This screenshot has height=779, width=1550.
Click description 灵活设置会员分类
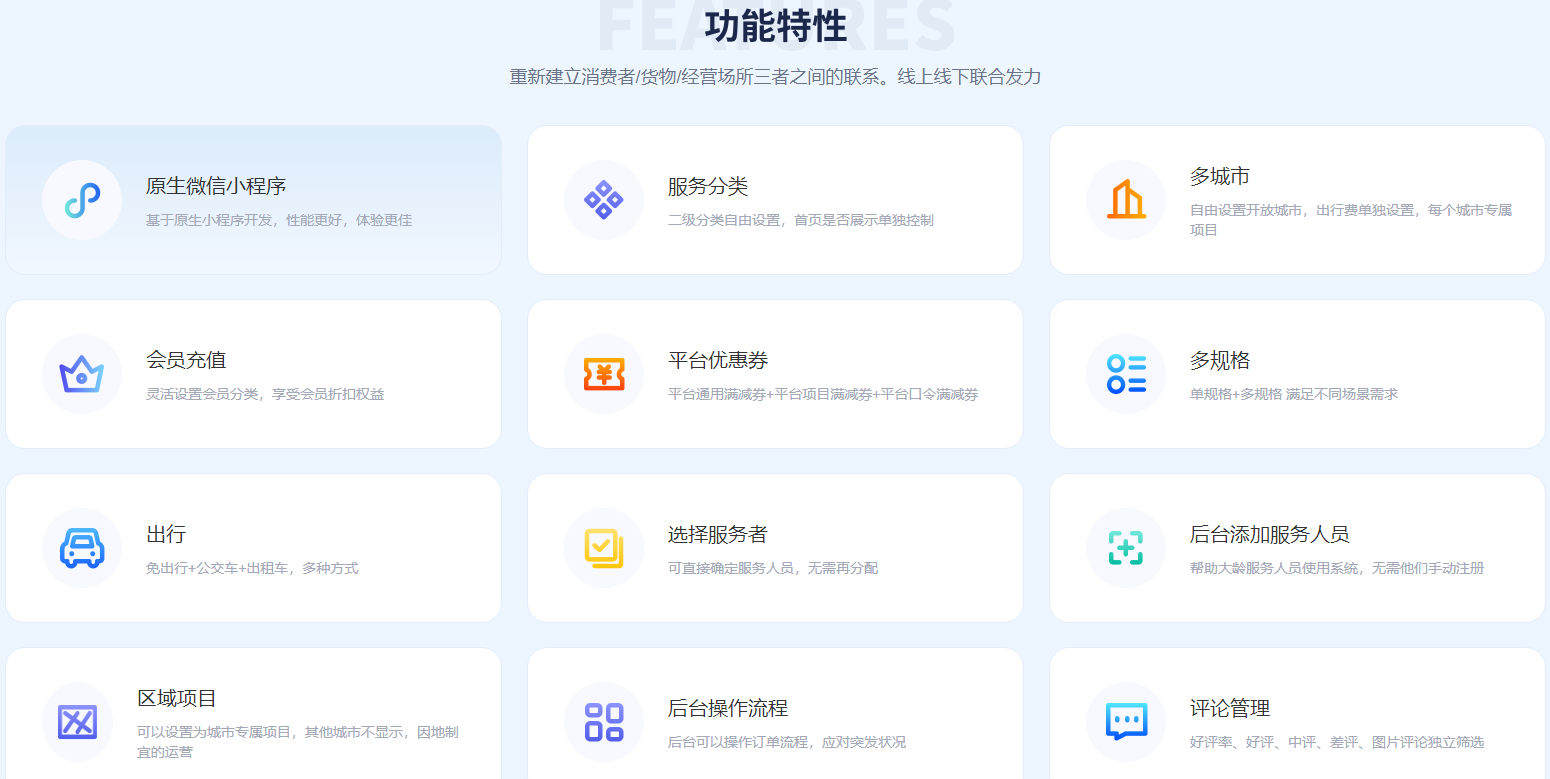point(265,394)
